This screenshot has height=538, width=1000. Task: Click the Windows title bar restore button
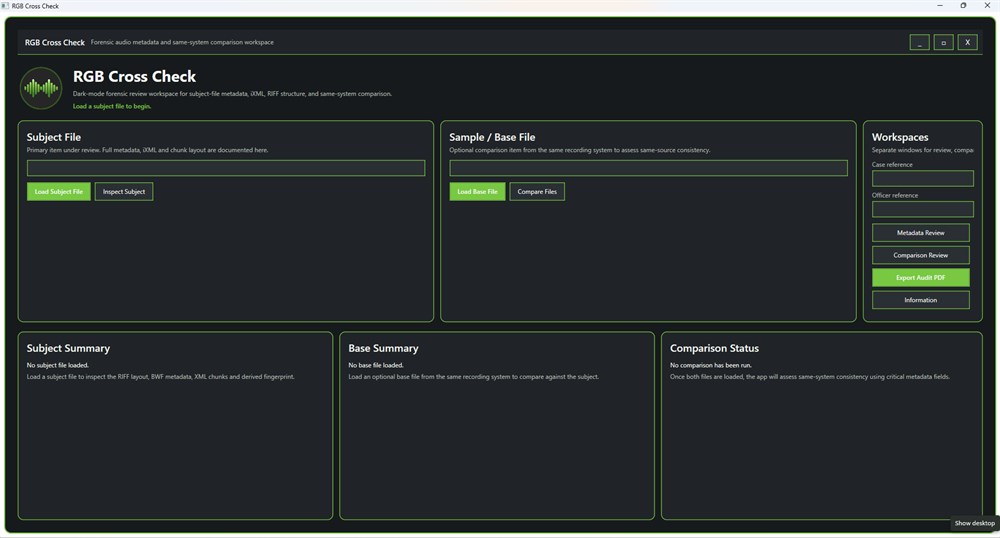pos(963,6)
